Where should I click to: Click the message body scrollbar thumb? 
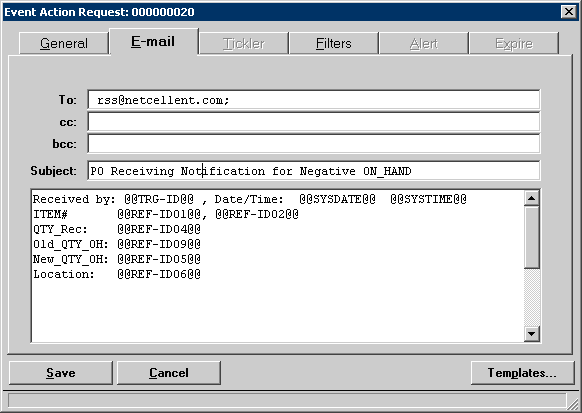[532, 237]
